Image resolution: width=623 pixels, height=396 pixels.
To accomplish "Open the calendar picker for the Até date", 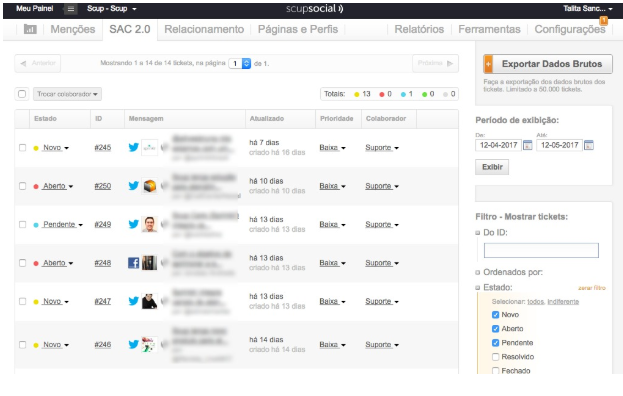I will pyautogui.click(x=589, y=145).
